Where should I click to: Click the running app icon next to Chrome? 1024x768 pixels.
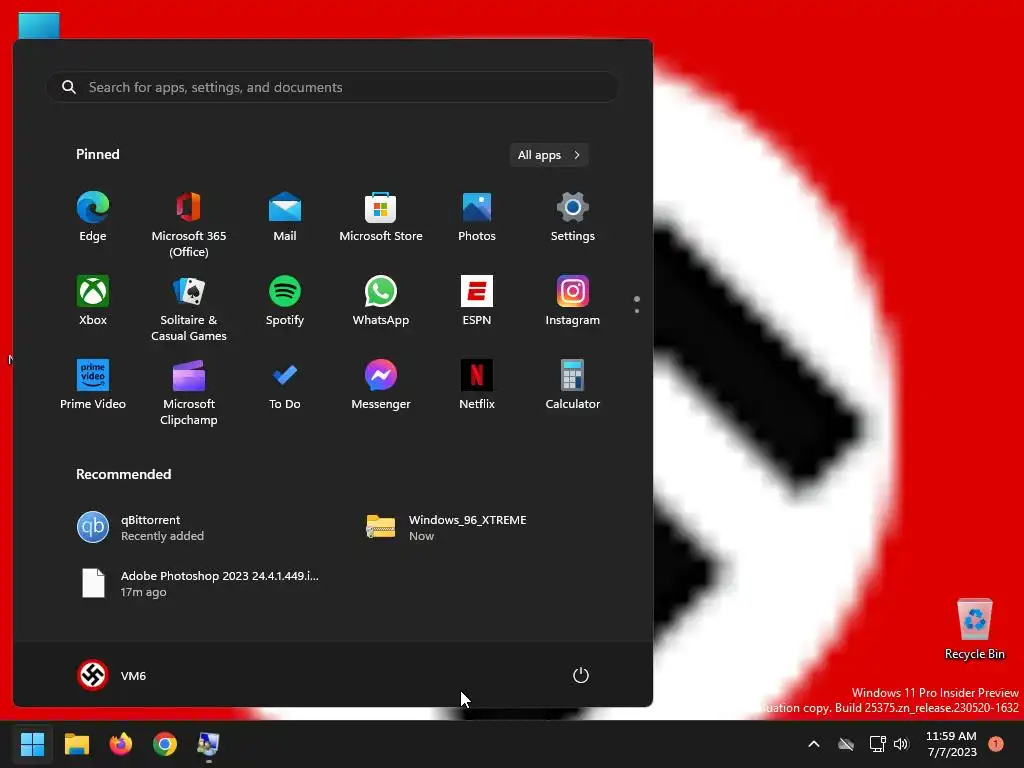tap(209, 744)
